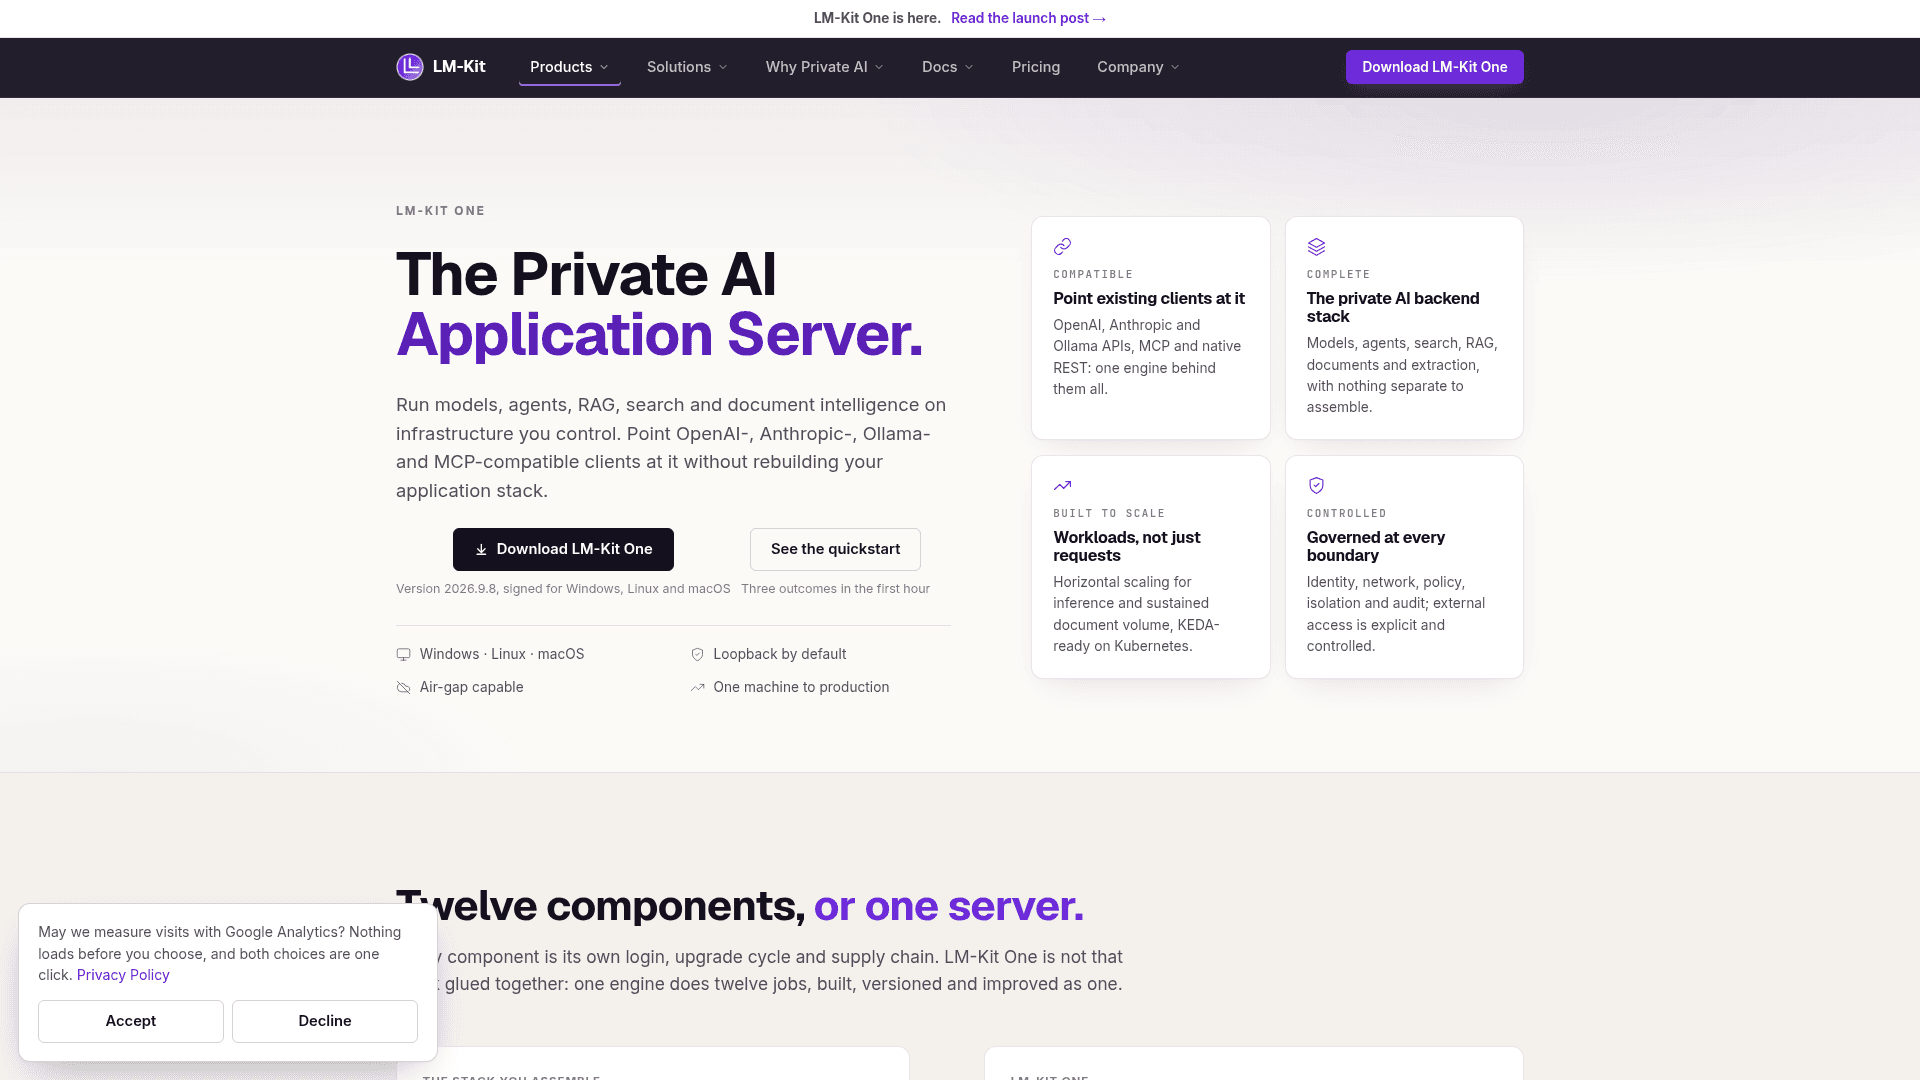Click Three outcomes in the first hour text
The height and width of the screenshot is (1080, 1920).
point(835,589)
